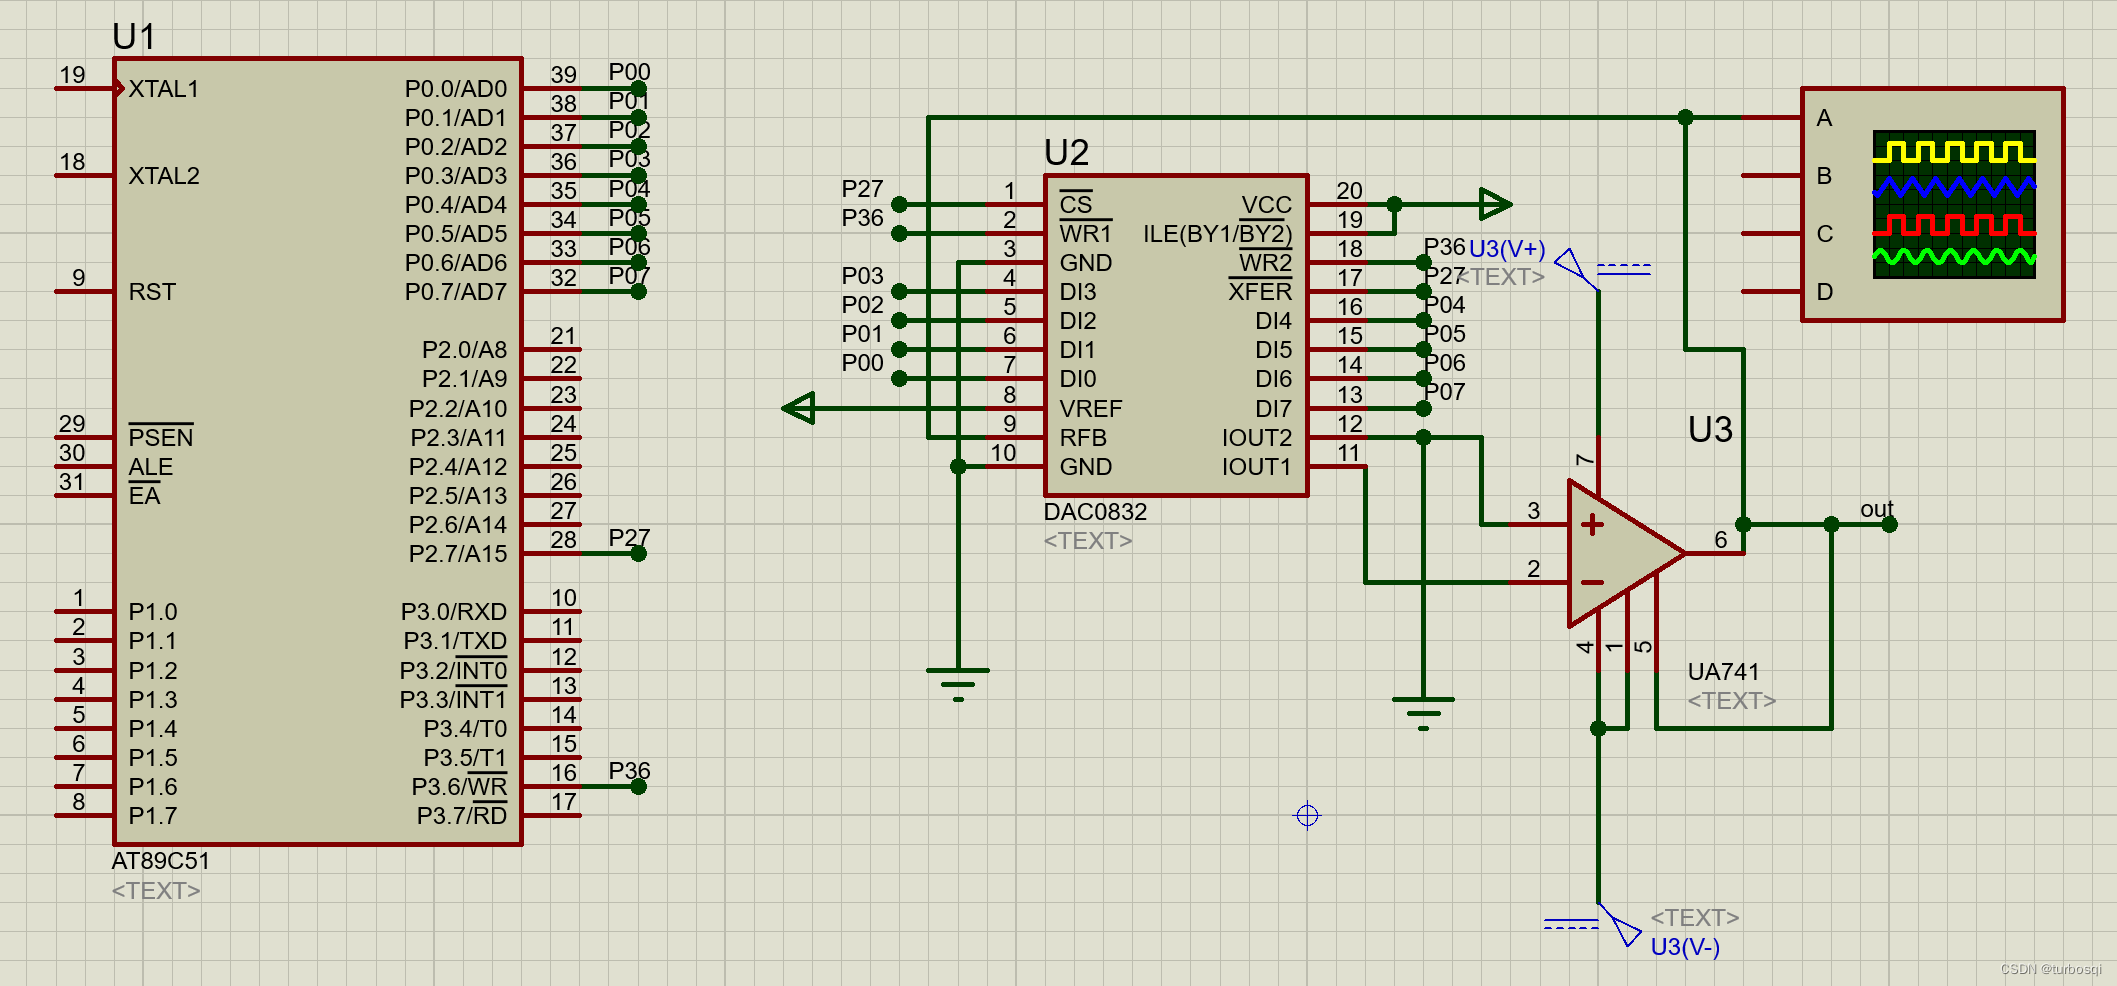Click the RST pin label on U1
This screenshot has height=986, width=2117.
(x=152, y=292)
